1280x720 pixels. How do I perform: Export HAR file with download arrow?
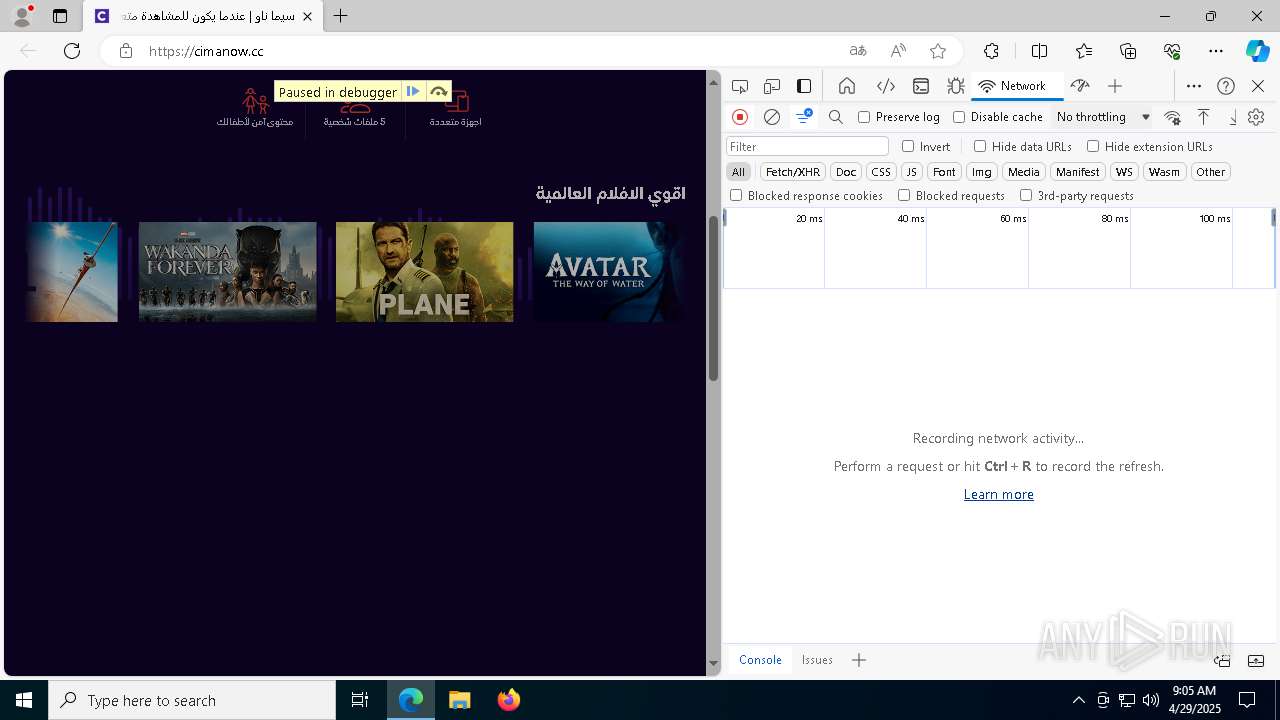(x=1232, y=117)
